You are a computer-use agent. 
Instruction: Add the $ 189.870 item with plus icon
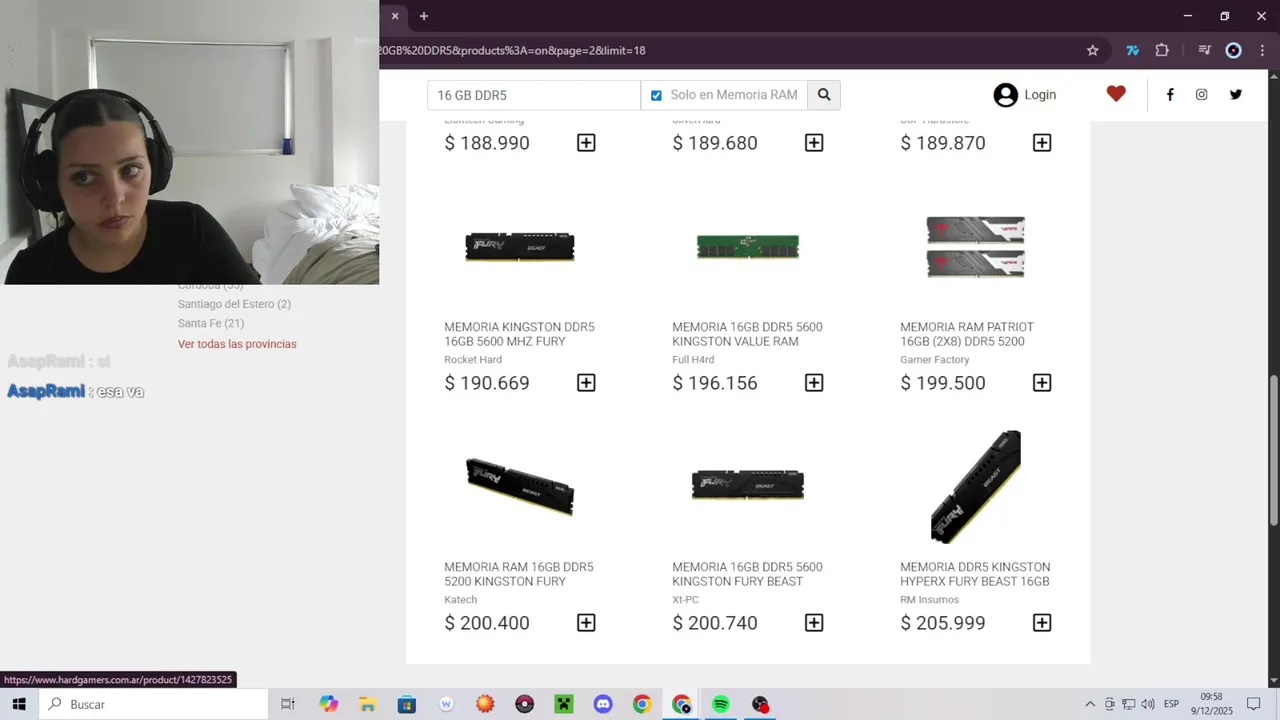tap(1042, 143)
